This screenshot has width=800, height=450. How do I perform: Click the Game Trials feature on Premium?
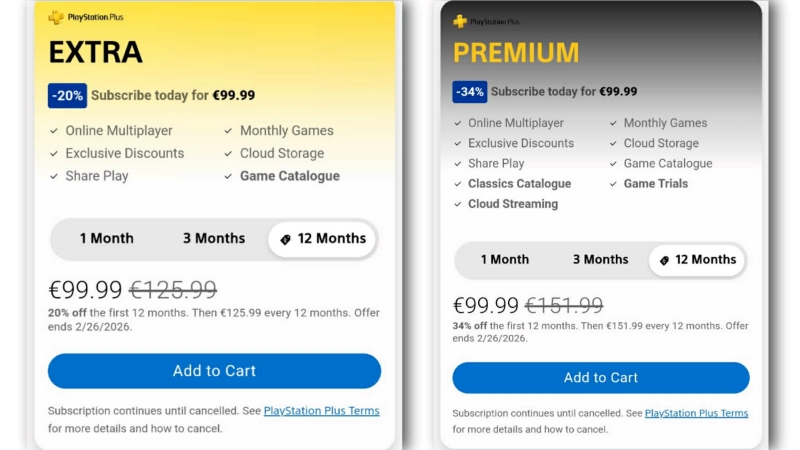[x=655, y=184]
